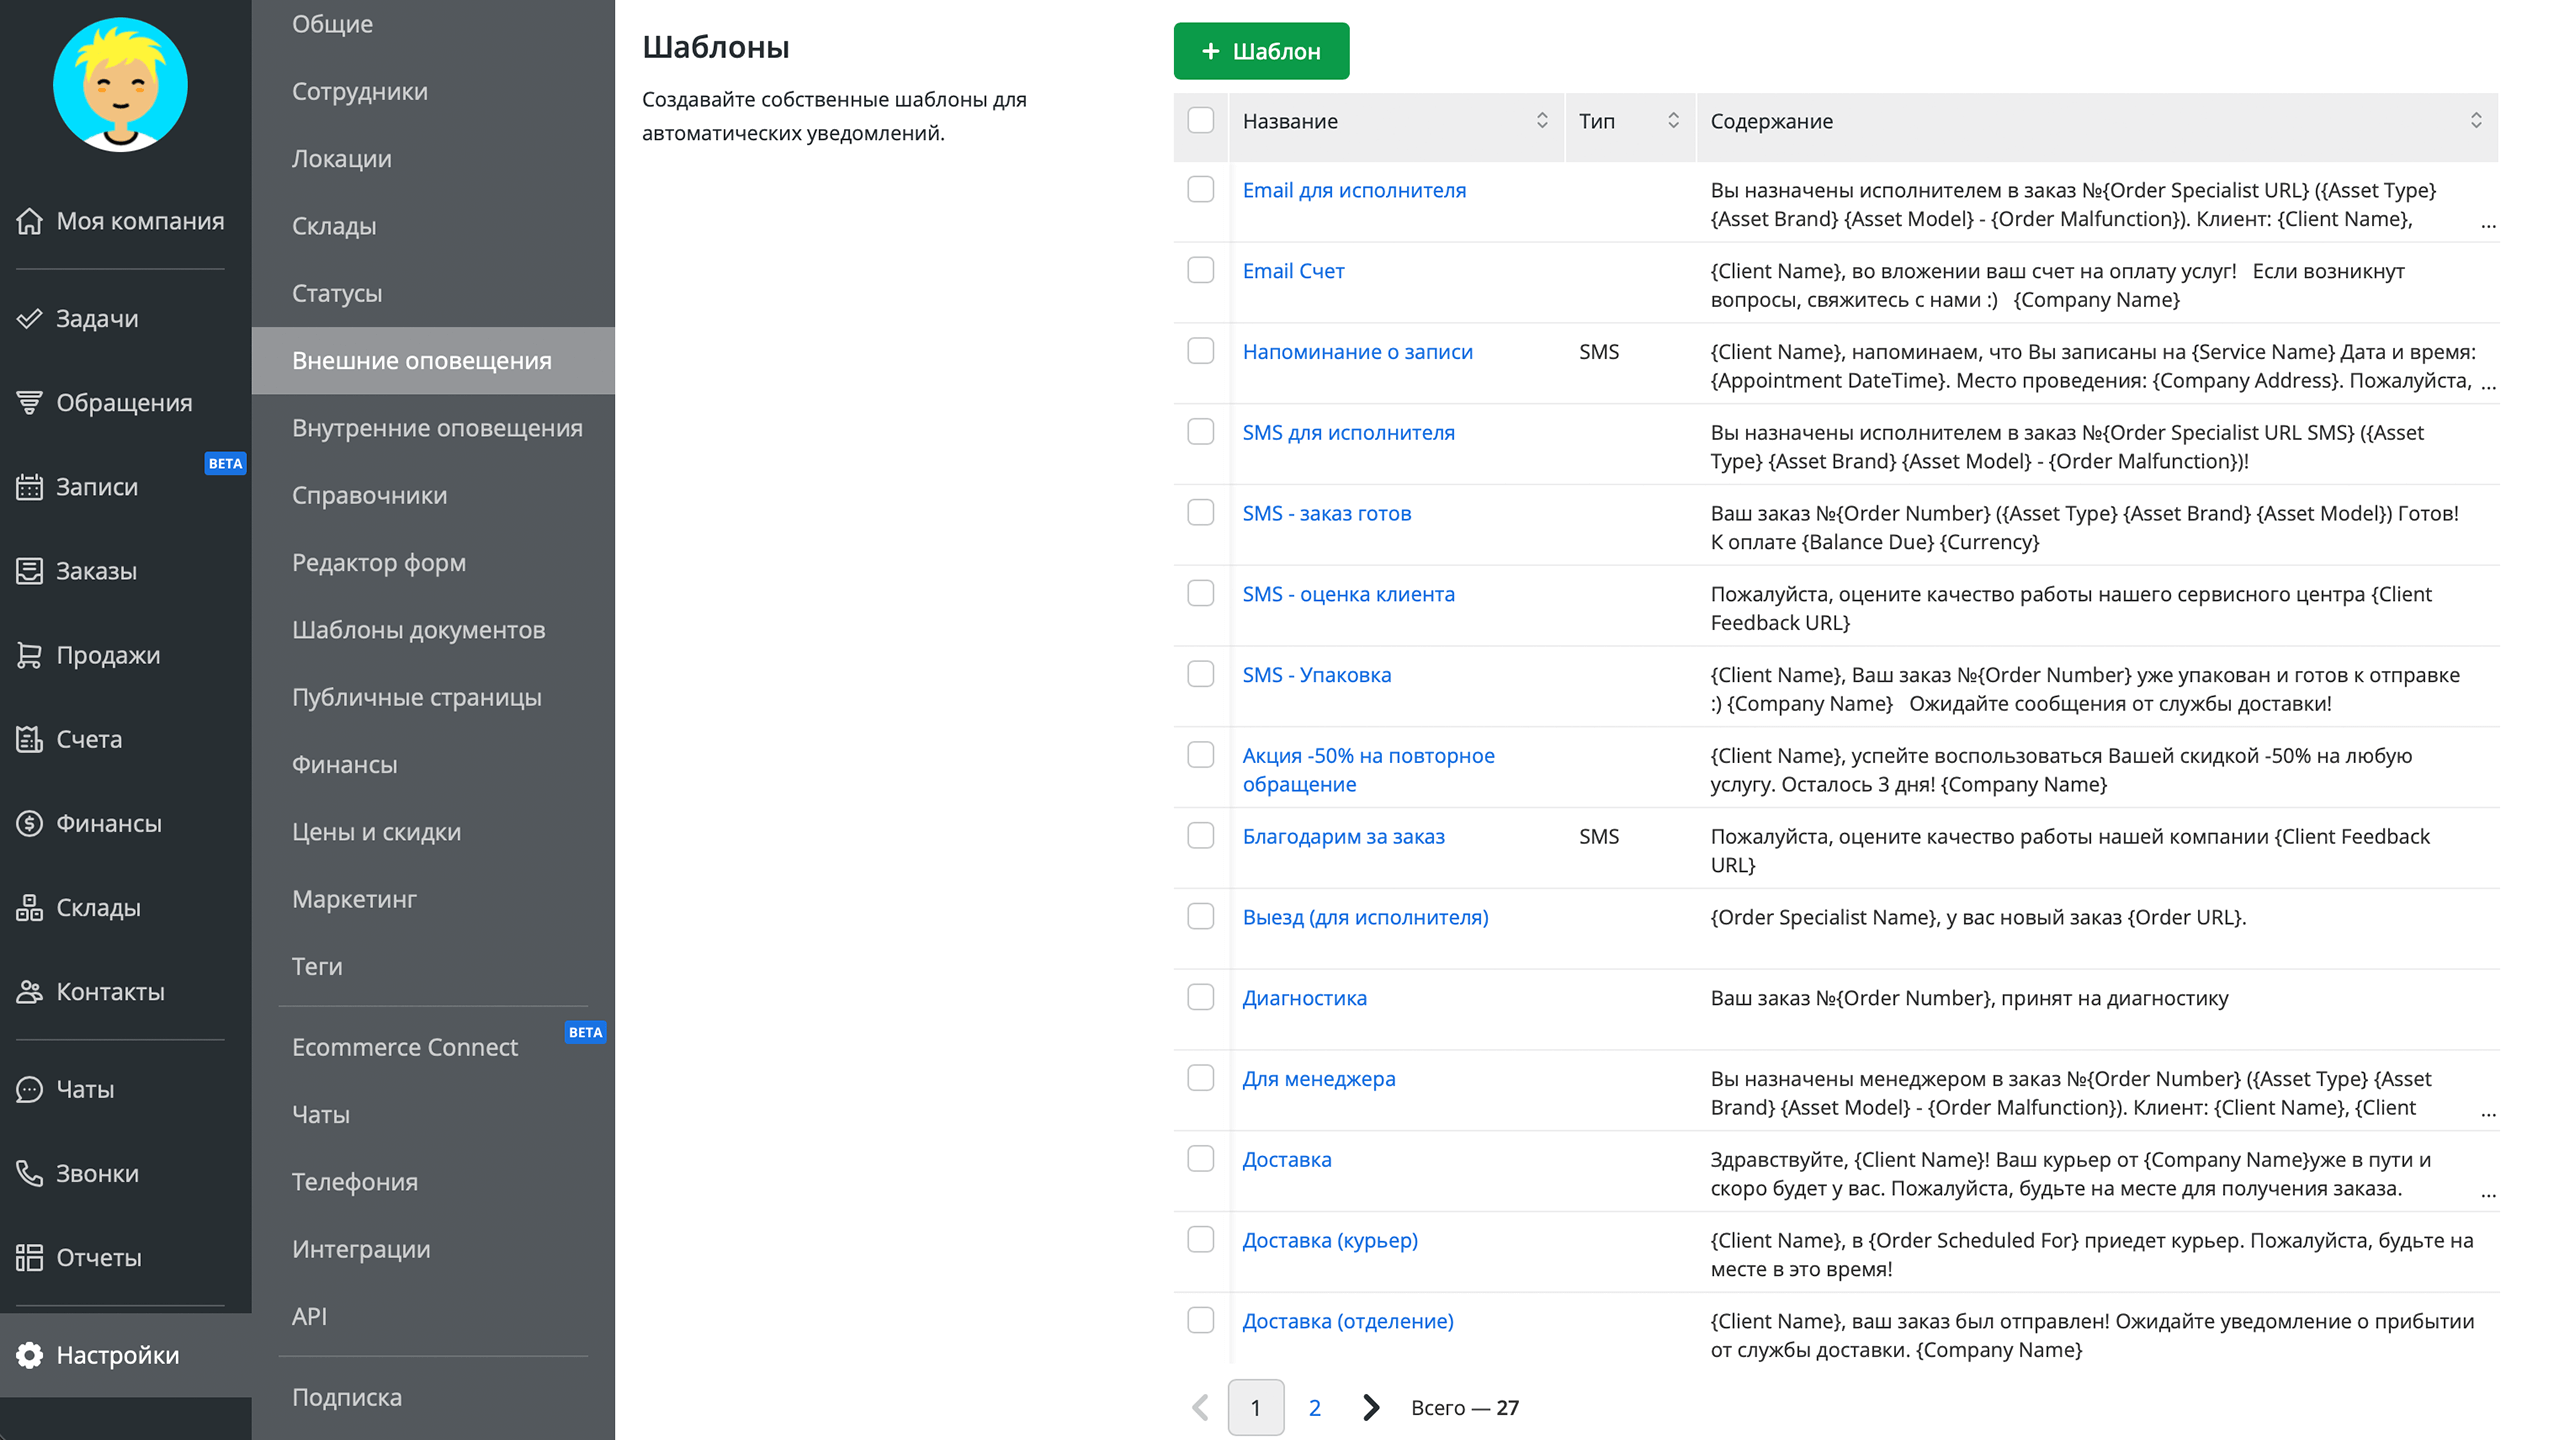Screen dimensions: 2560x1440
Task: Go to the next page with the right arrow
Action: pos(1371,1407)
